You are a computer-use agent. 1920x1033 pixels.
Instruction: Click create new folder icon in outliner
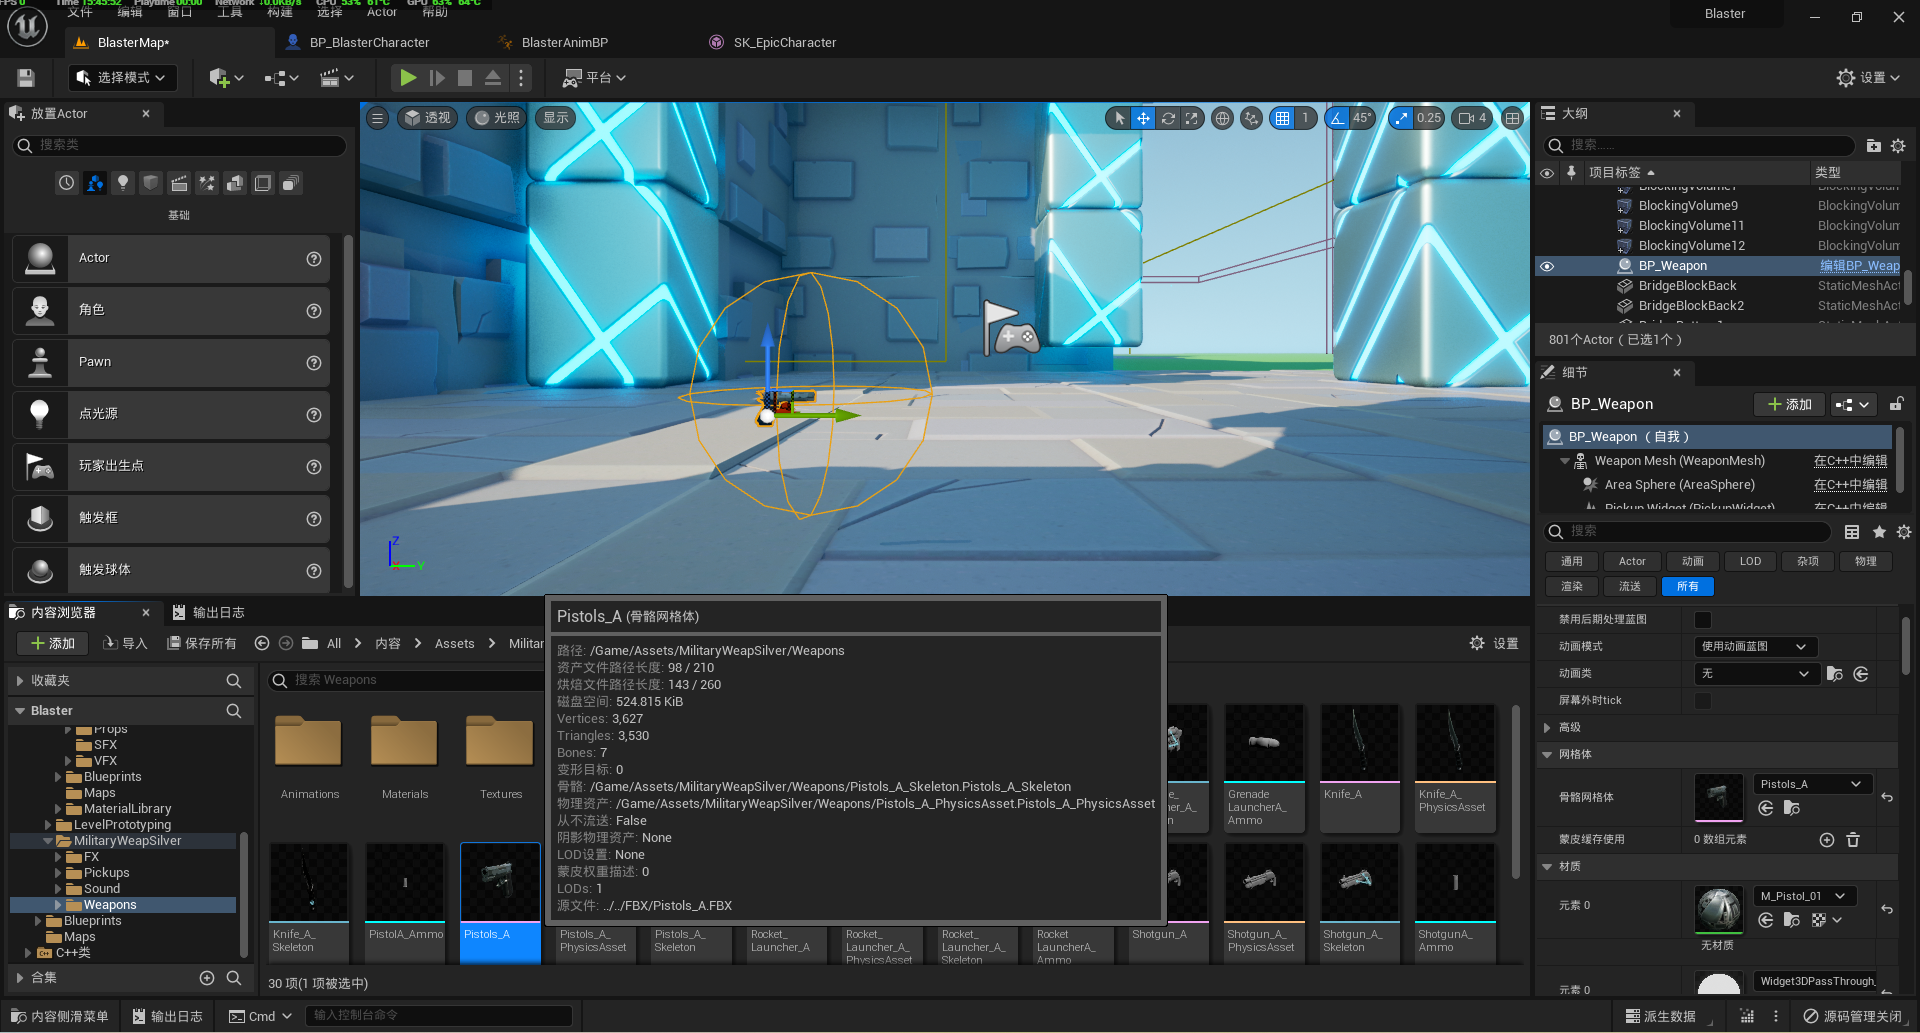coord(1873,146)
